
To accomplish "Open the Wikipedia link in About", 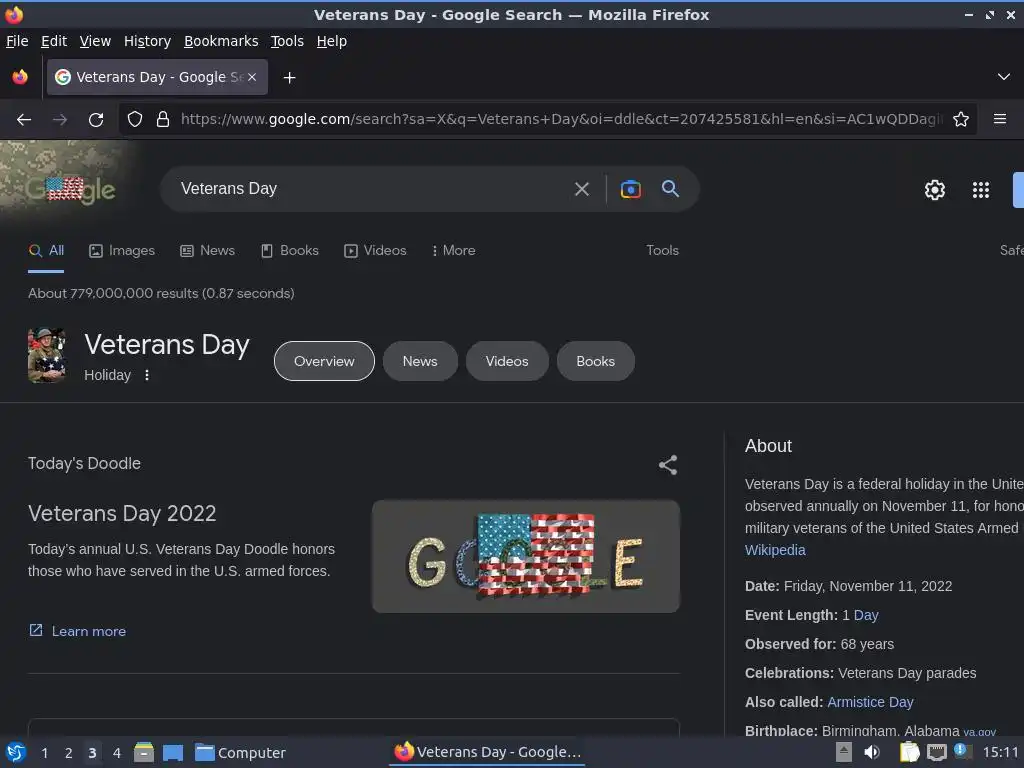I will 775,551.
